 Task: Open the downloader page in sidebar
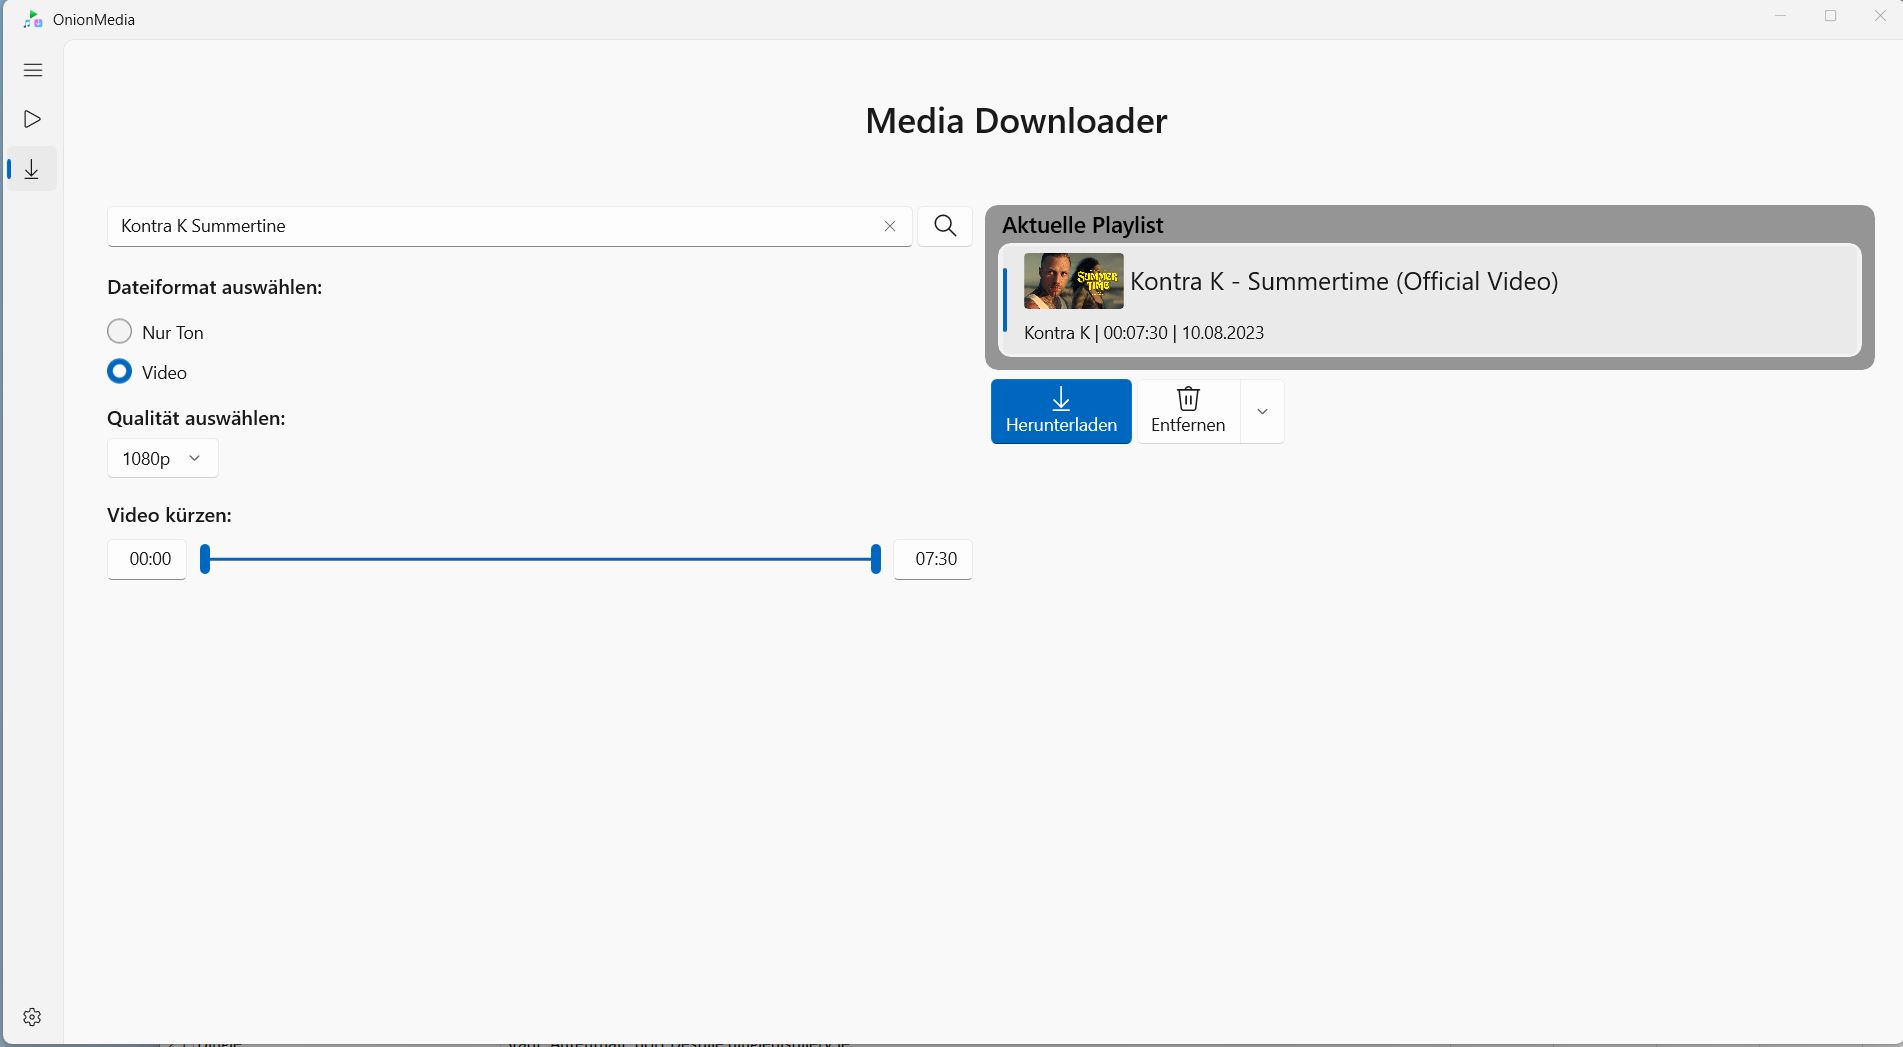(33, 169)
